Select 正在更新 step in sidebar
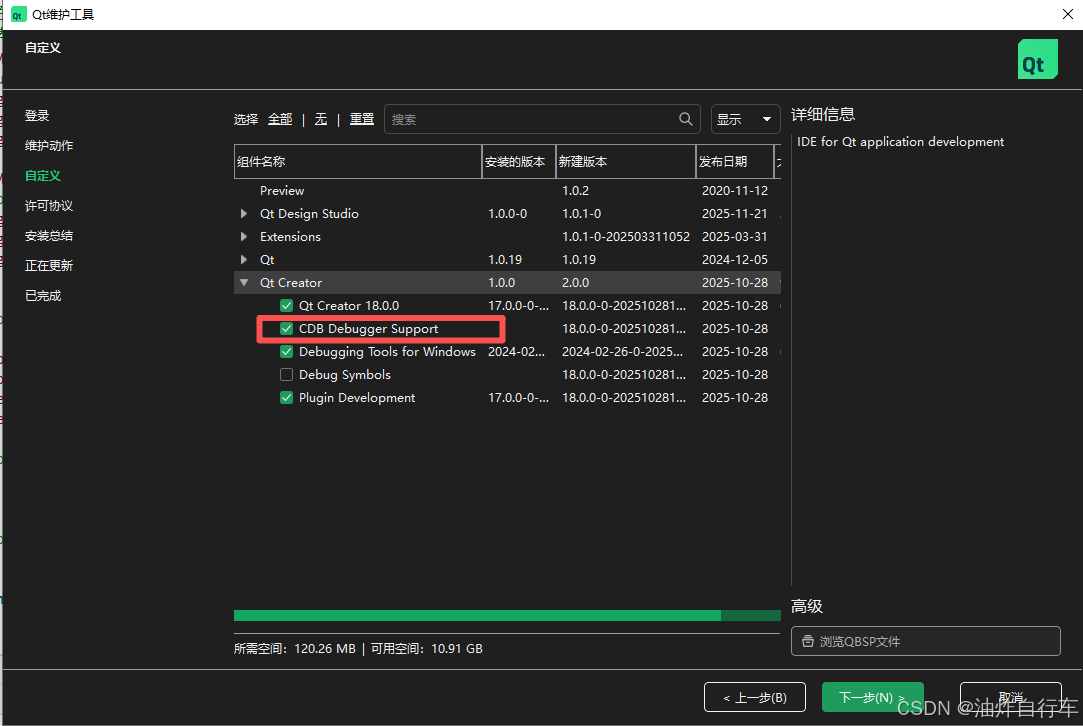1083x726 pixels. tap(49, 265)
